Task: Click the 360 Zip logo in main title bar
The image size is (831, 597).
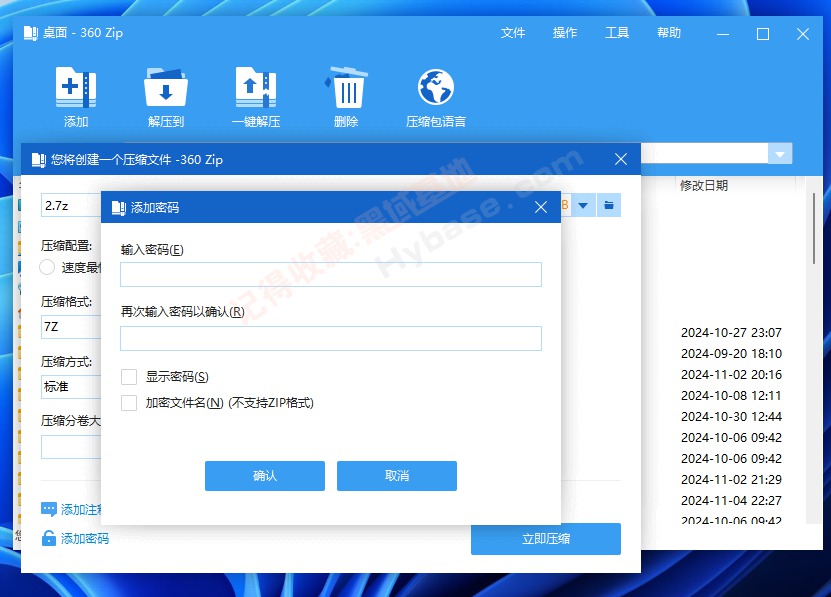Action: pyautogui.click(x=31, y=33)
